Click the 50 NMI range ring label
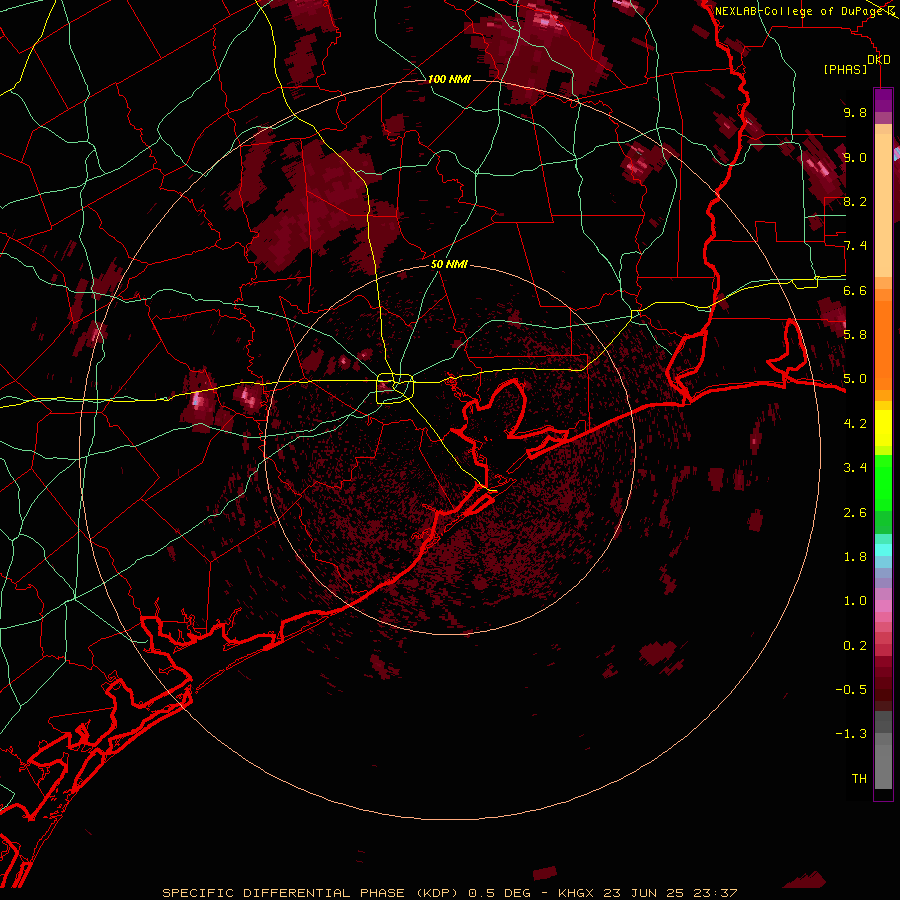This screenshot has width=900, height=900. click(x=449, y=264)
